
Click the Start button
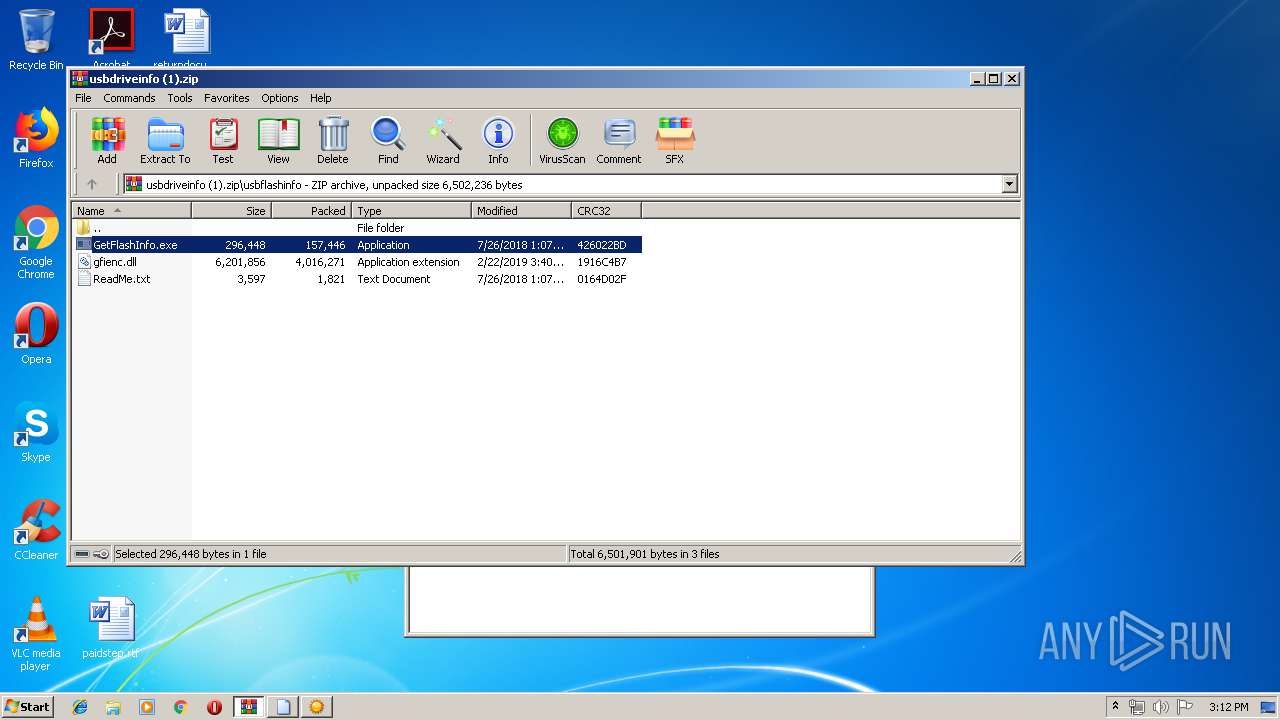point(27,706)
